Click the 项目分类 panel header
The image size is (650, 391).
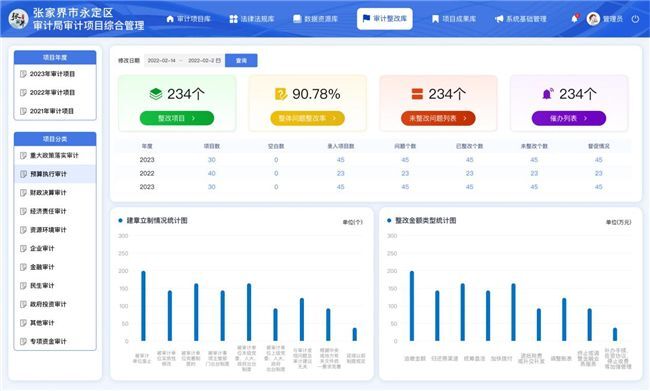coord(55,139)
